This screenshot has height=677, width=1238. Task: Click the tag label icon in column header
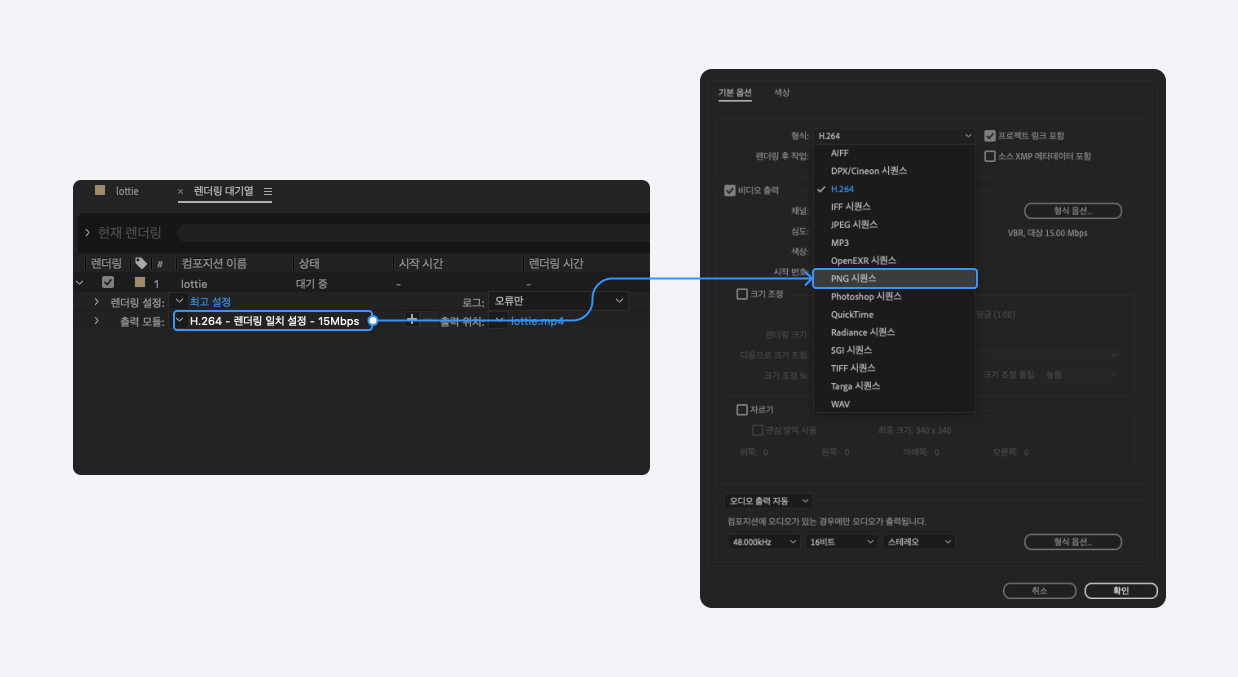click(141, 263)
